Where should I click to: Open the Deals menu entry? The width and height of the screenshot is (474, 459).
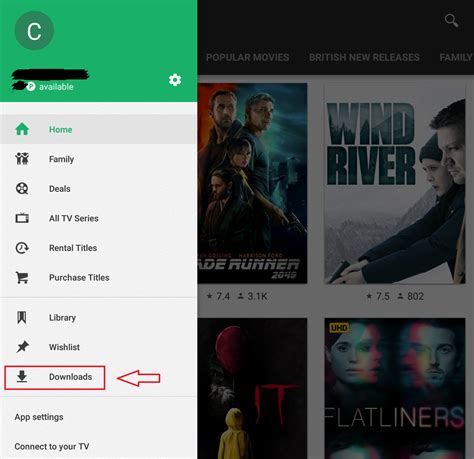(98, 189)
